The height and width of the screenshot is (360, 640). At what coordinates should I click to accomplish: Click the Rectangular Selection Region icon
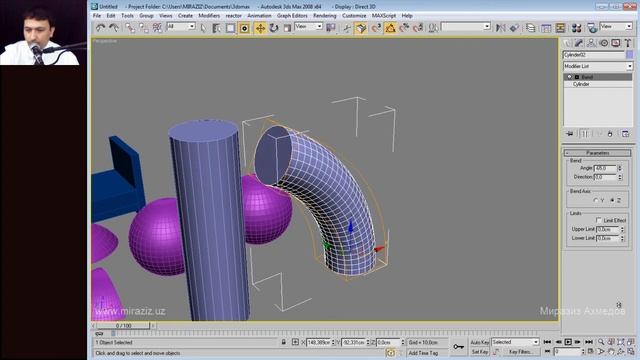tap(231, 28)
